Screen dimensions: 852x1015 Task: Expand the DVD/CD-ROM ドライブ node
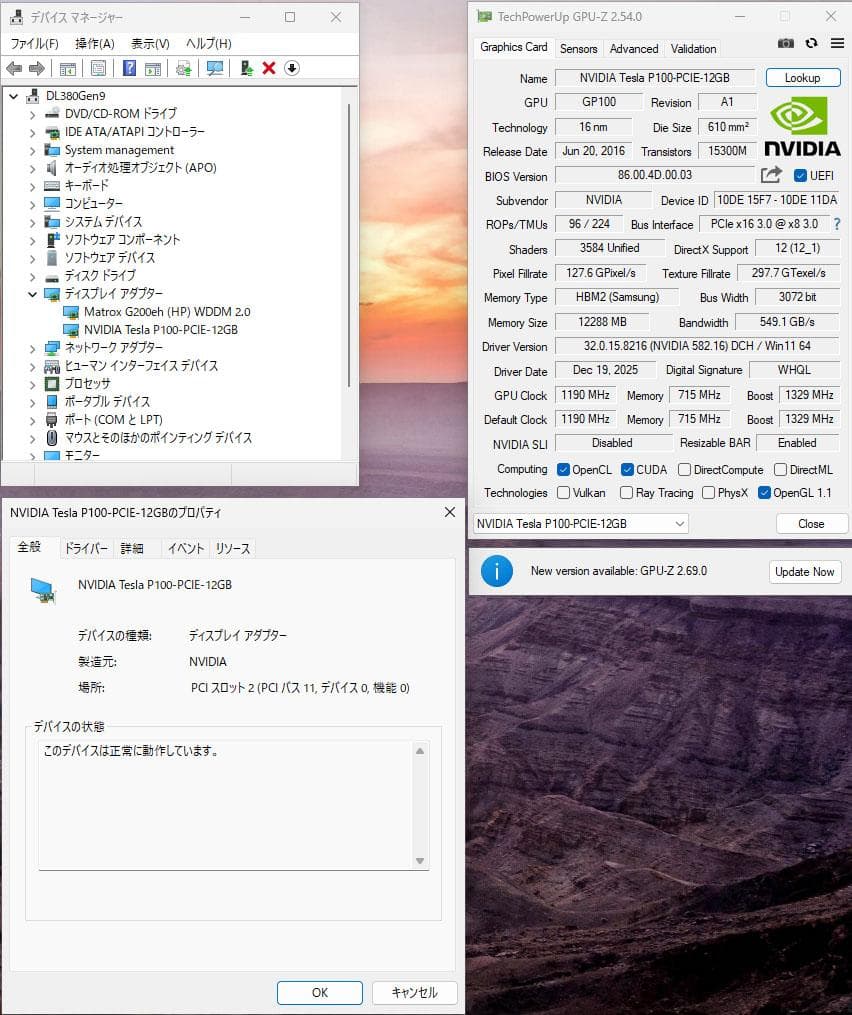[x=32, y=114]
